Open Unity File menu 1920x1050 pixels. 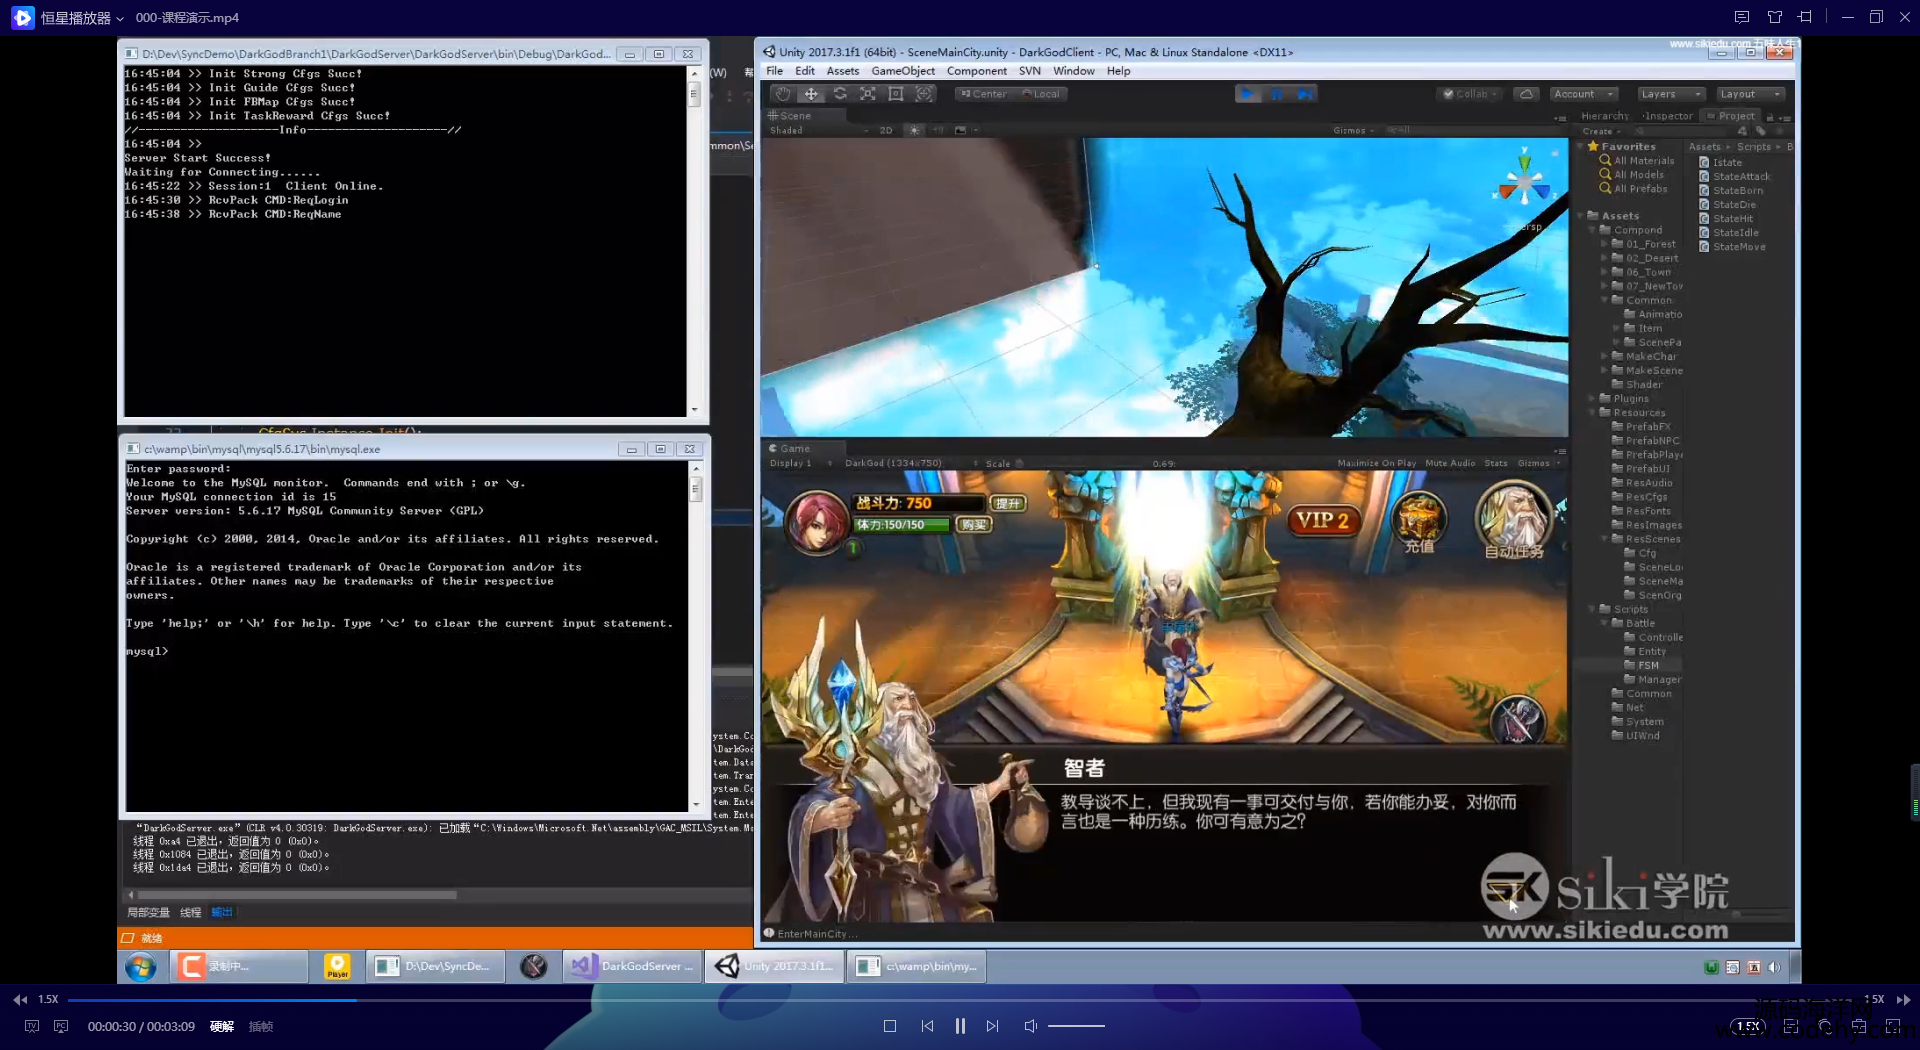pos(774,71)
